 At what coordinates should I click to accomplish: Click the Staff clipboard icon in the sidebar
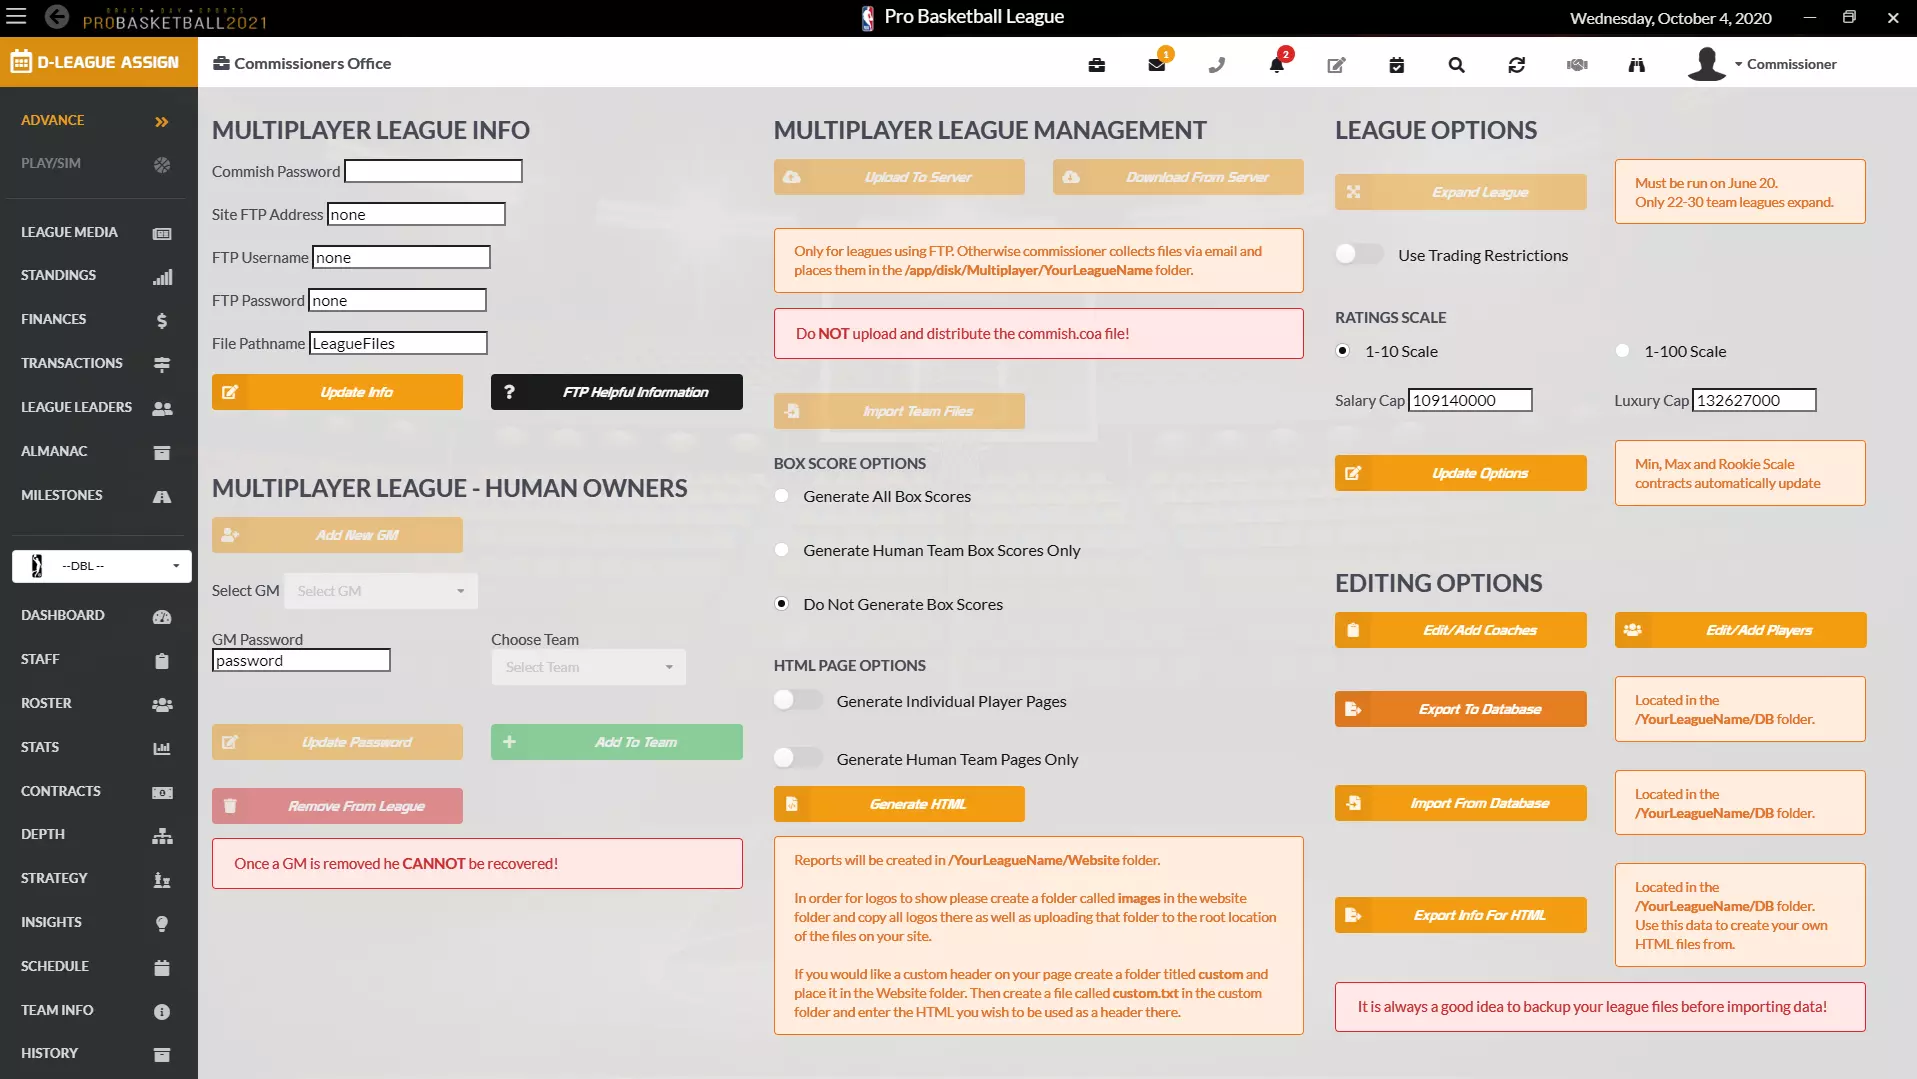(162, 661)
